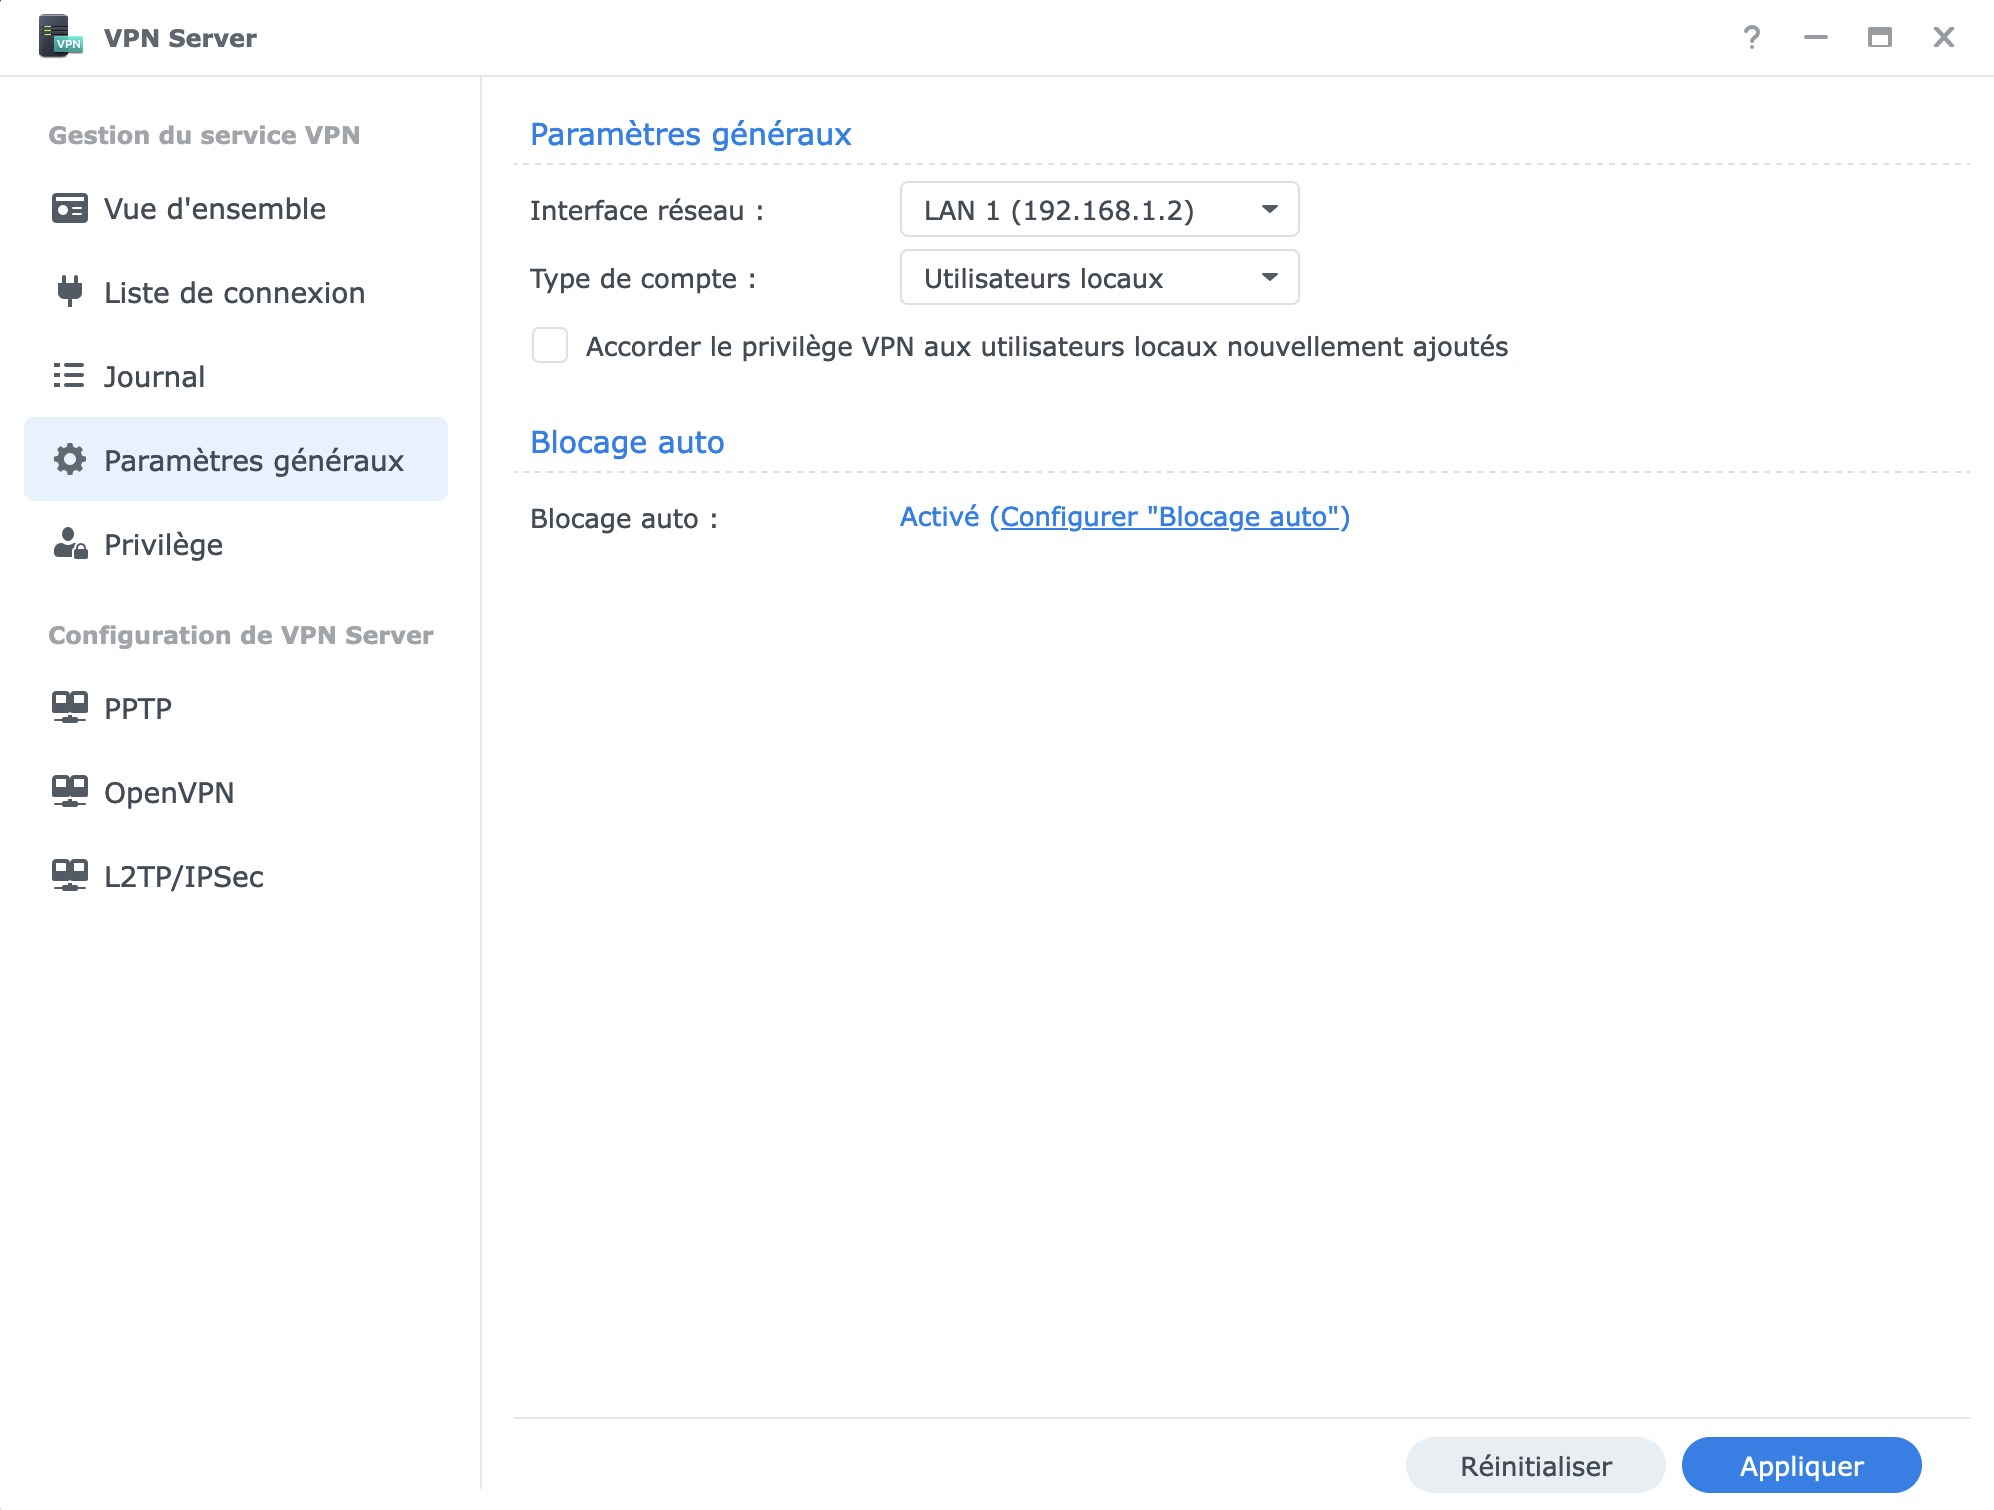Show the Journal page
This screenshot has height=1510, width=1994.
click(236, 376)
